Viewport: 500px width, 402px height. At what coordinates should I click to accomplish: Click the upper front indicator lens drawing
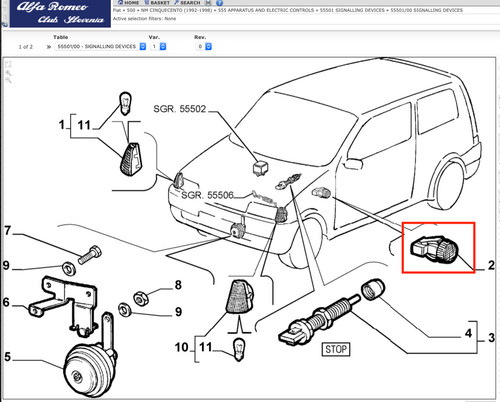[130, 159]
